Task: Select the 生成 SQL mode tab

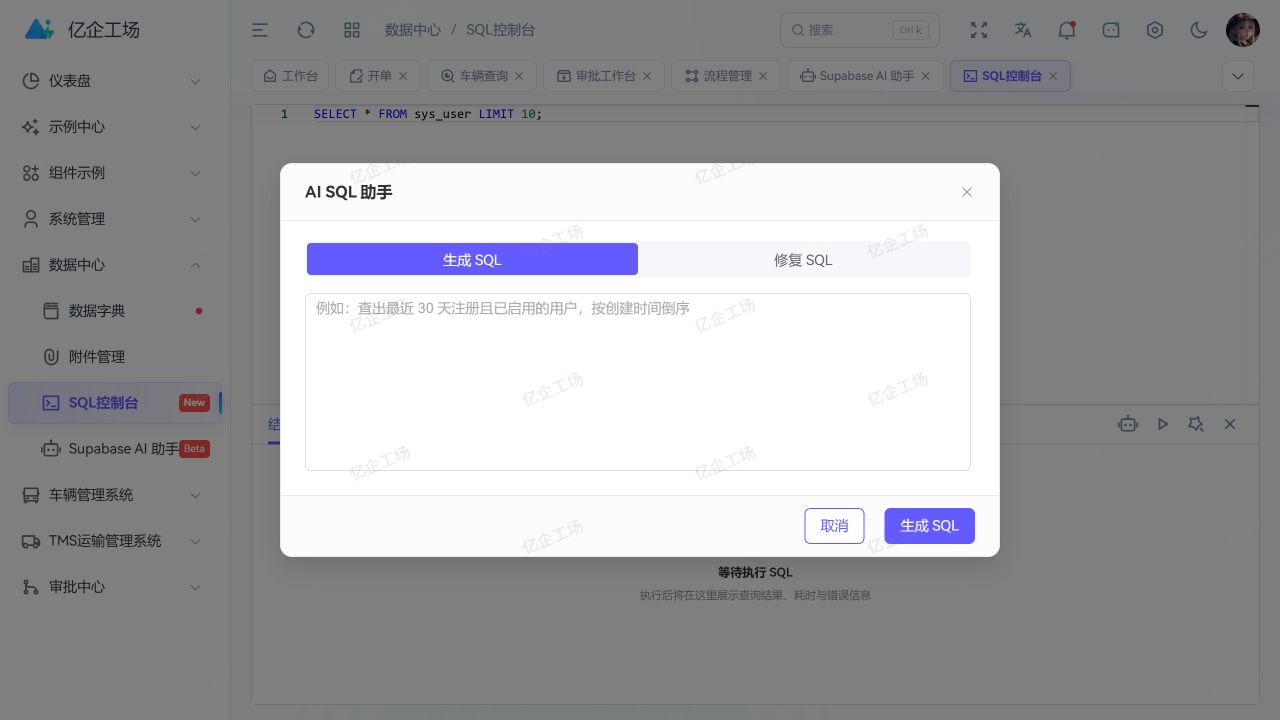Action: point(472,259)
